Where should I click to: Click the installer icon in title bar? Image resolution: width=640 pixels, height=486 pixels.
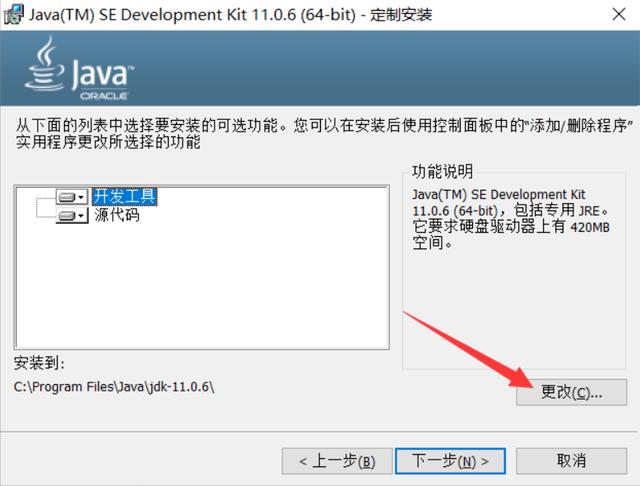pyautogui.click(x=13, y=15)
